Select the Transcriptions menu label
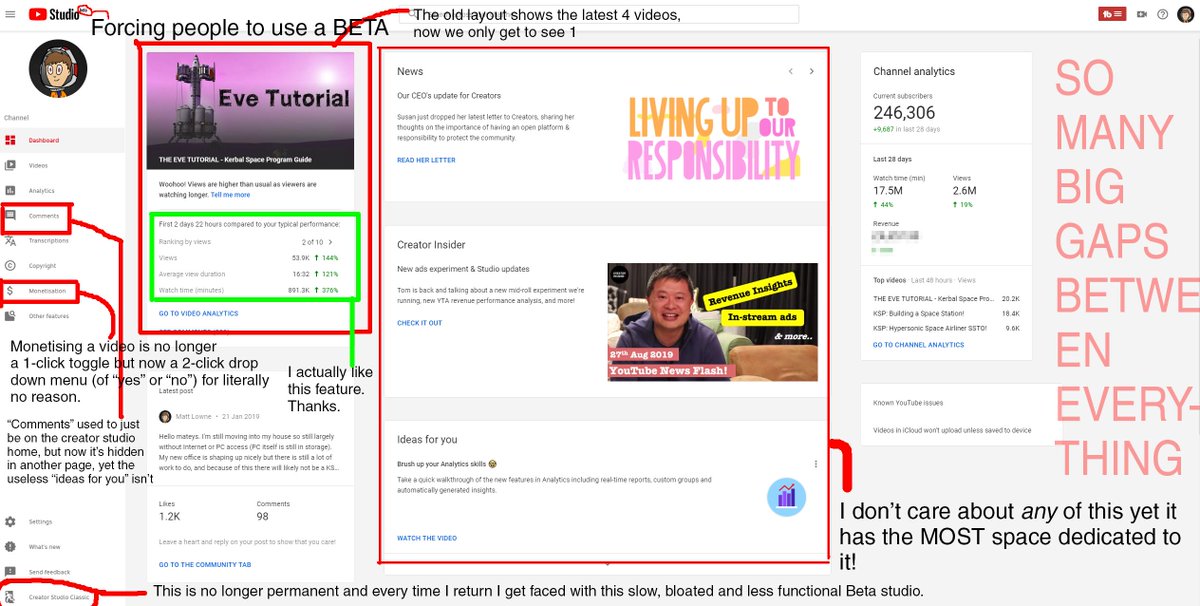1200x606 pixels. pos(49,241)
